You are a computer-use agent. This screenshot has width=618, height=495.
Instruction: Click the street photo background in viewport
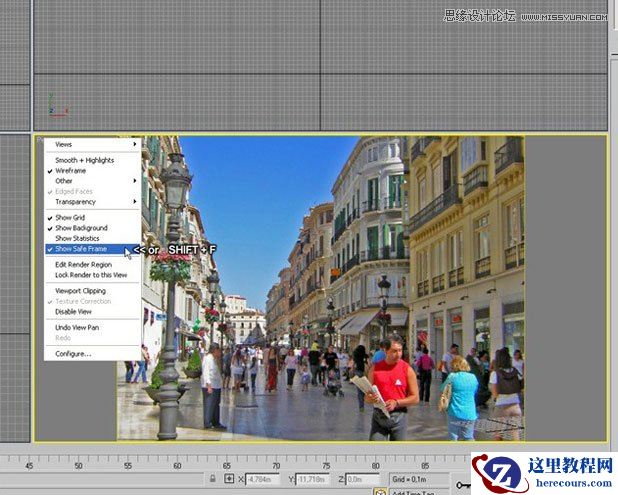[320, 288]
